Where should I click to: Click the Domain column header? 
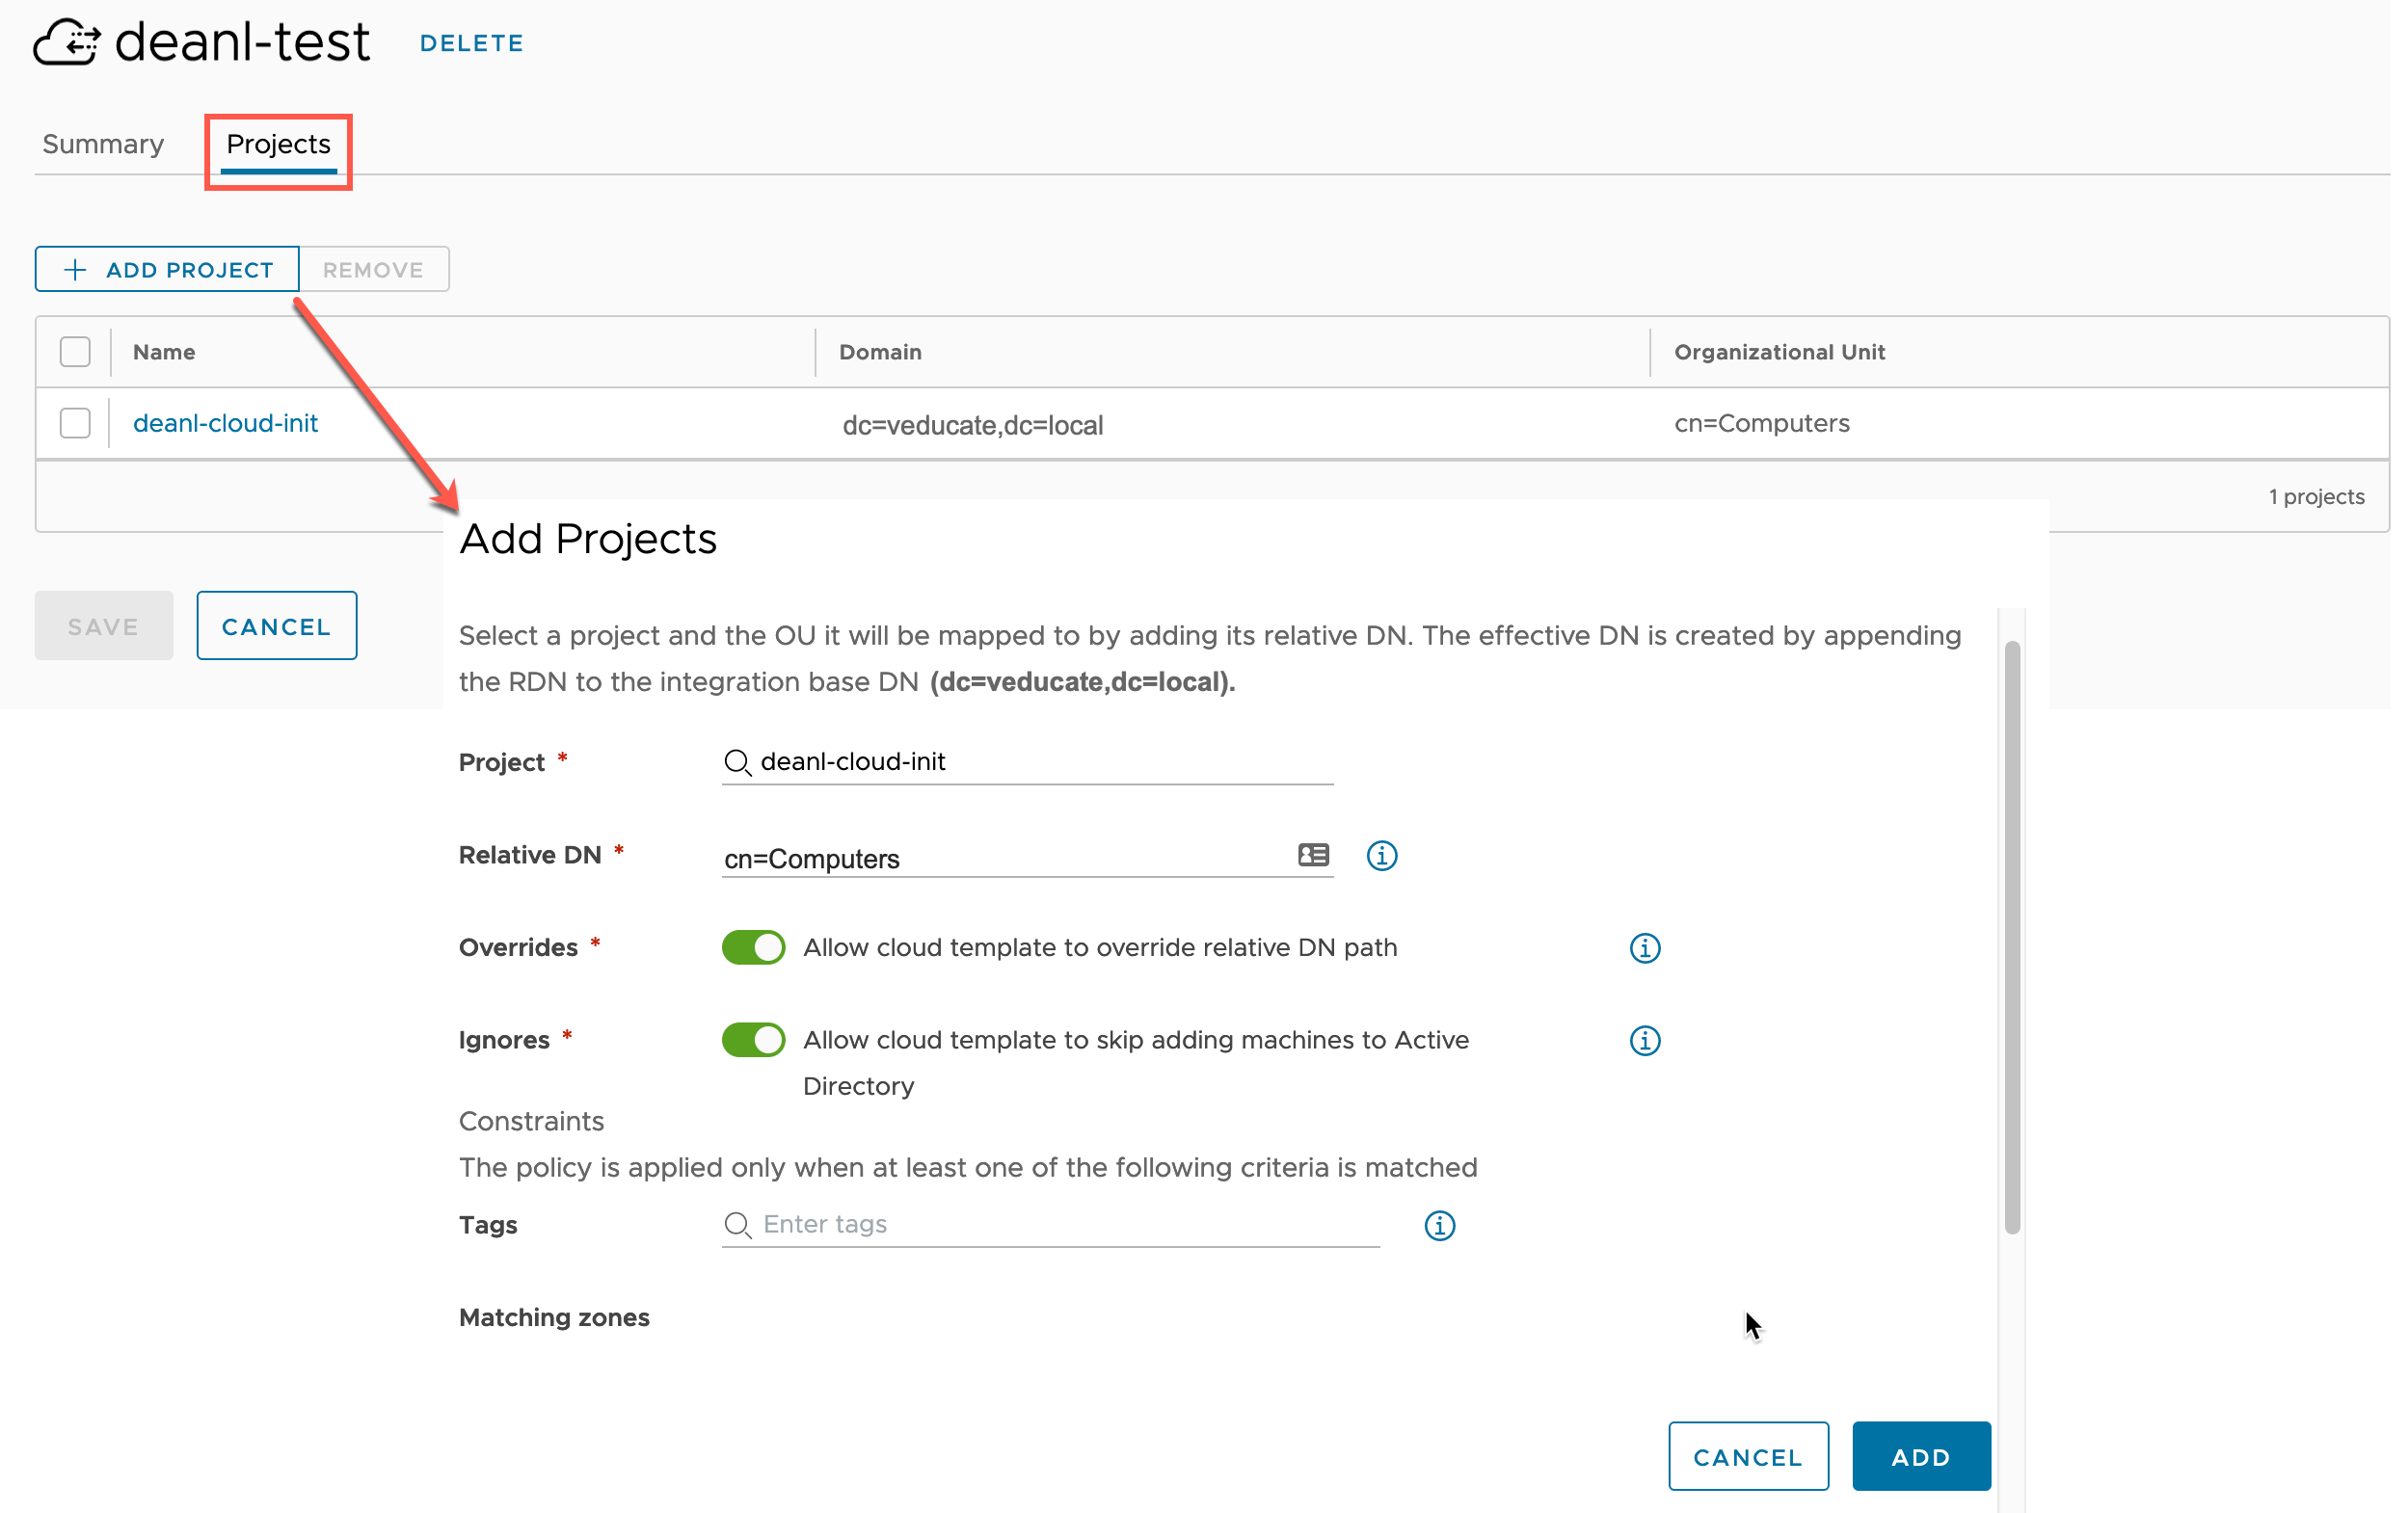click(881, 352)
